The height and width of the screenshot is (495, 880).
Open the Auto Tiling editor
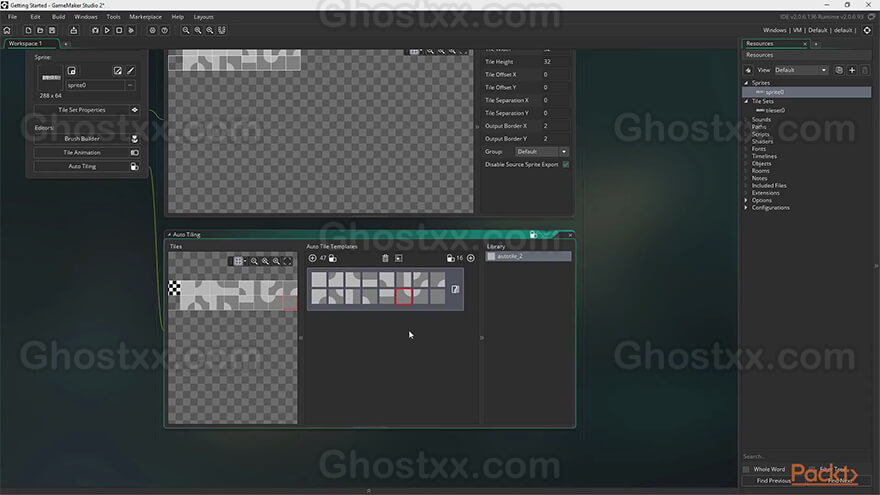[87, 167]
